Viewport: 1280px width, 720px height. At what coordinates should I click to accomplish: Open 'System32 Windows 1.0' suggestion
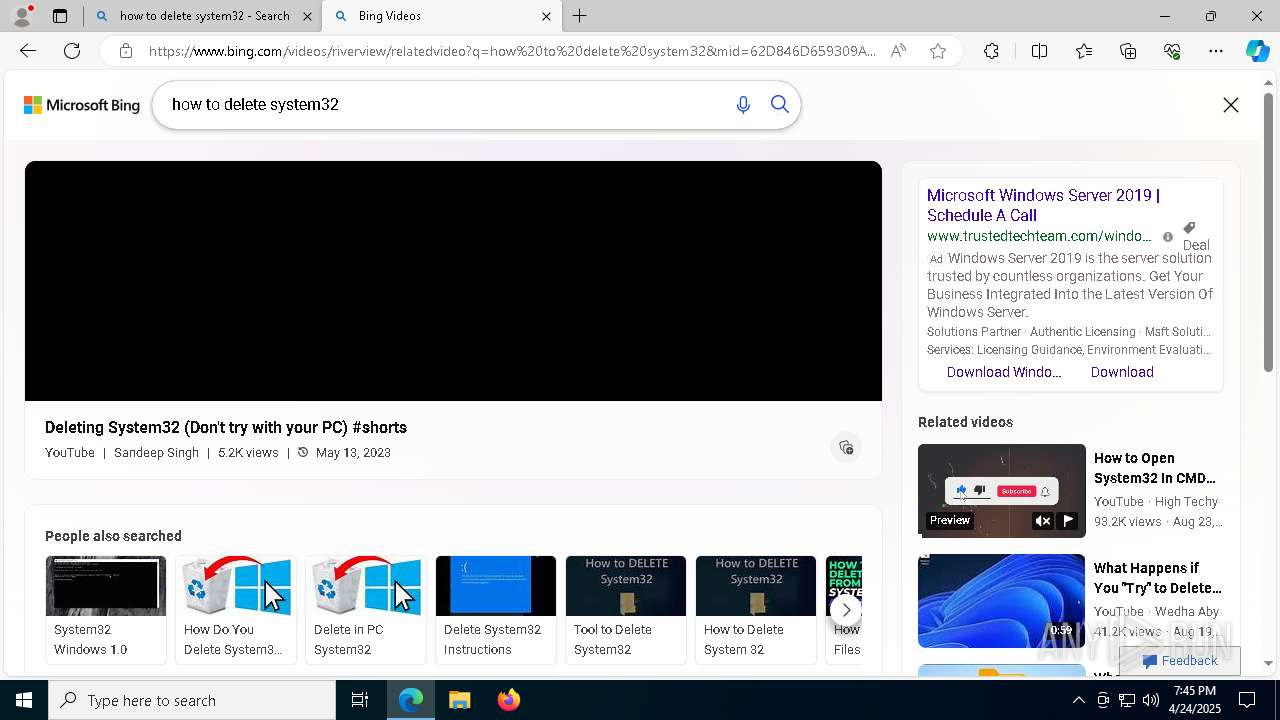106,610
